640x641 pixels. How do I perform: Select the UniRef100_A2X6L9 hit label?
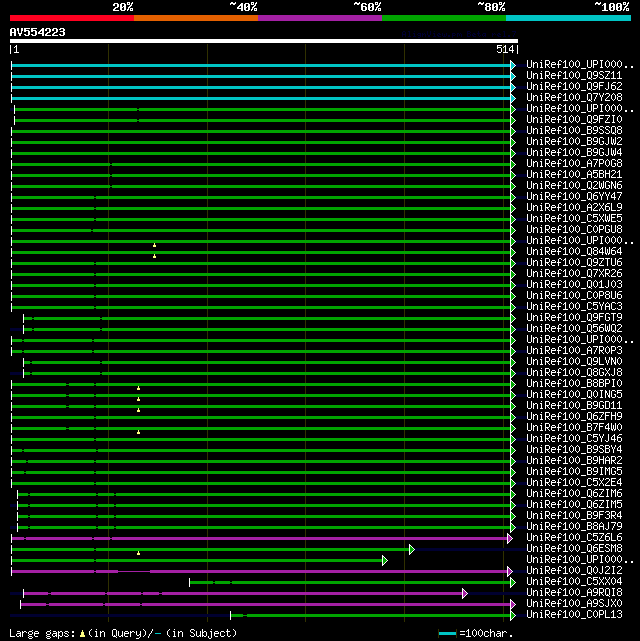pos(574,208)
